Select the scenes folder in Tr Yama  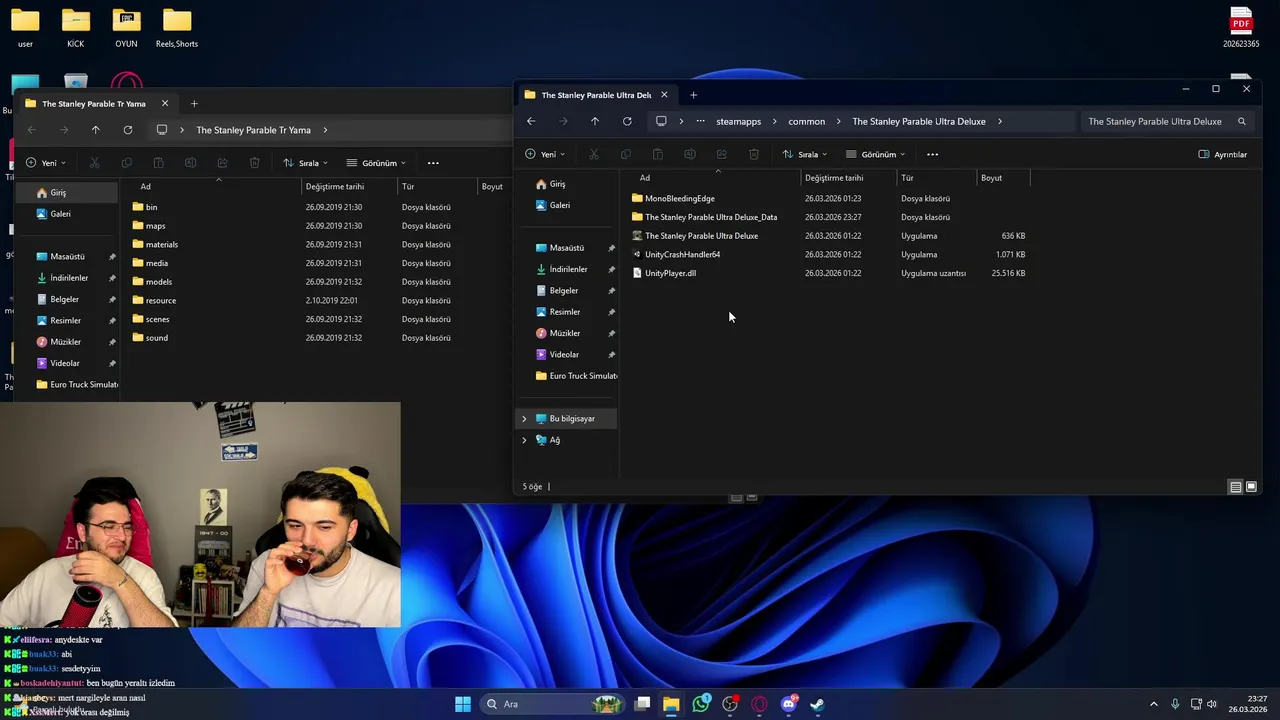click(157, 320)
